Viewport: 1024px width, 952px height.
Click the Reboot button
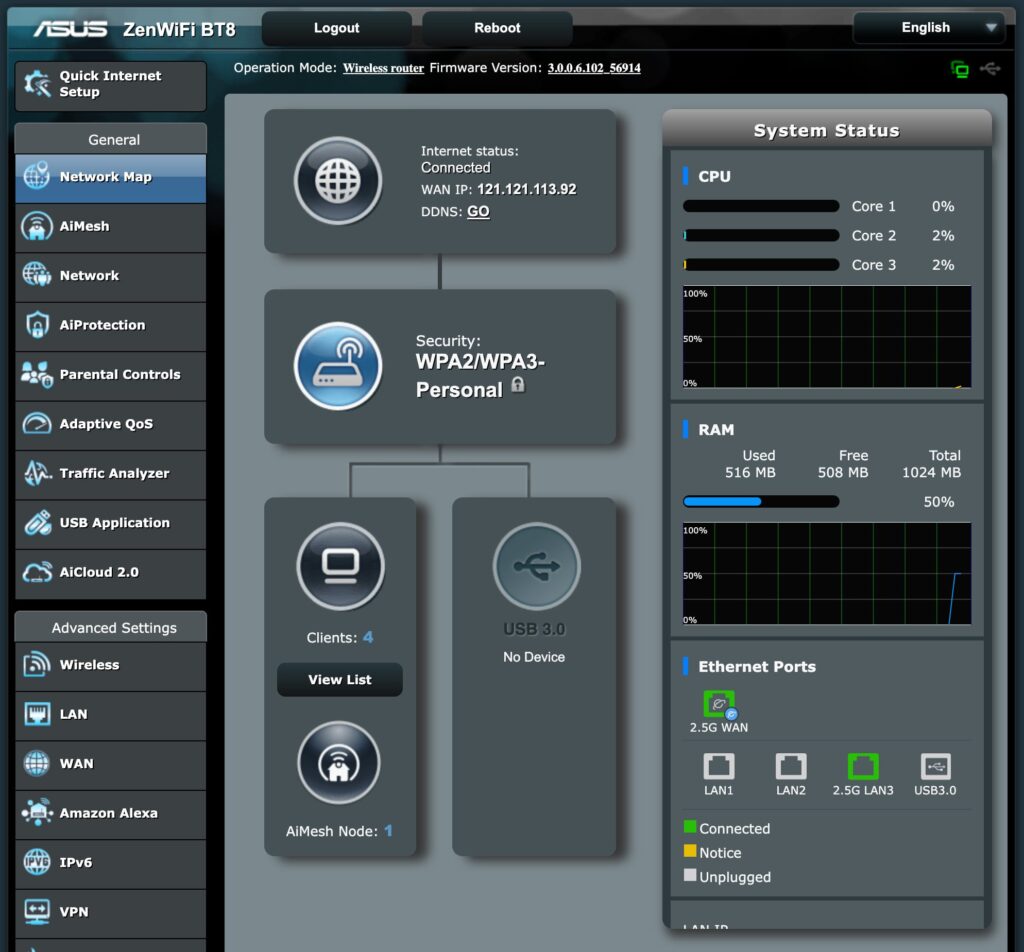point(497,28)
